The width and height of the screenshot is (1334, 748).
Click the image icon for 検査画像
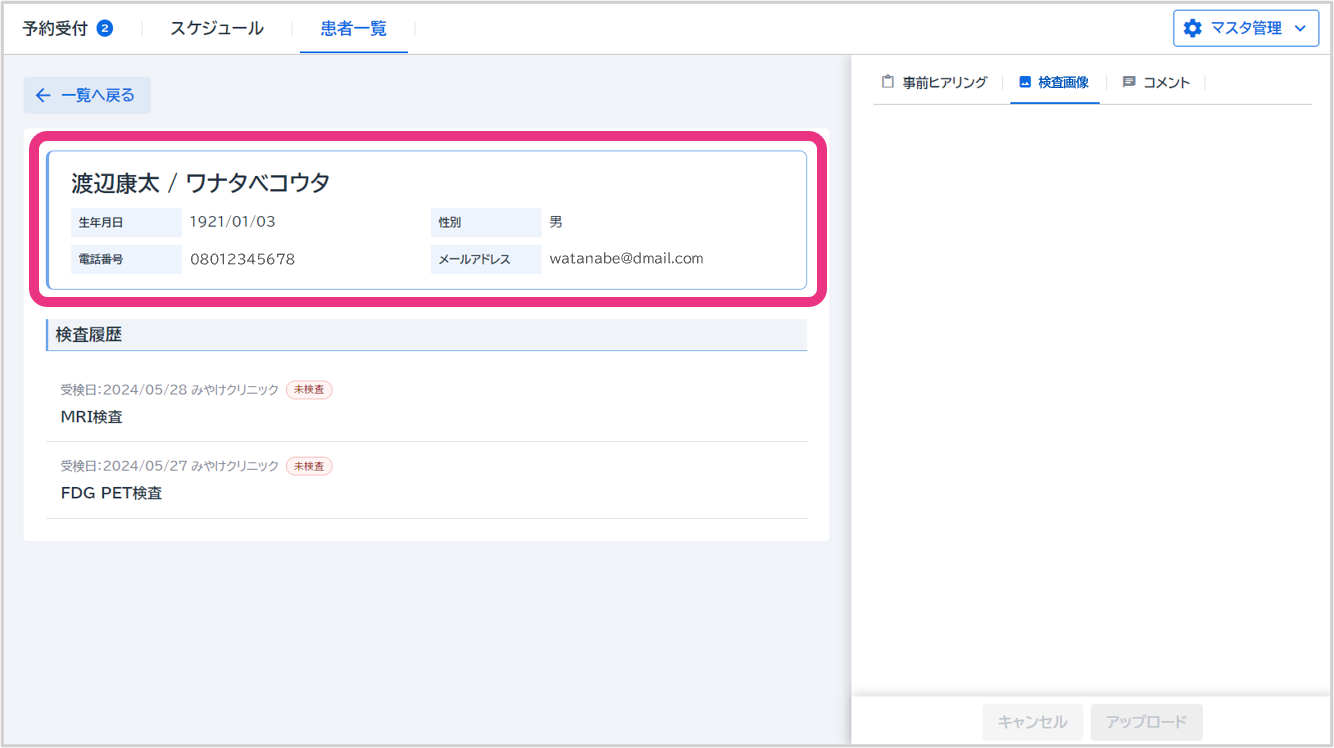pos(1024,82)
